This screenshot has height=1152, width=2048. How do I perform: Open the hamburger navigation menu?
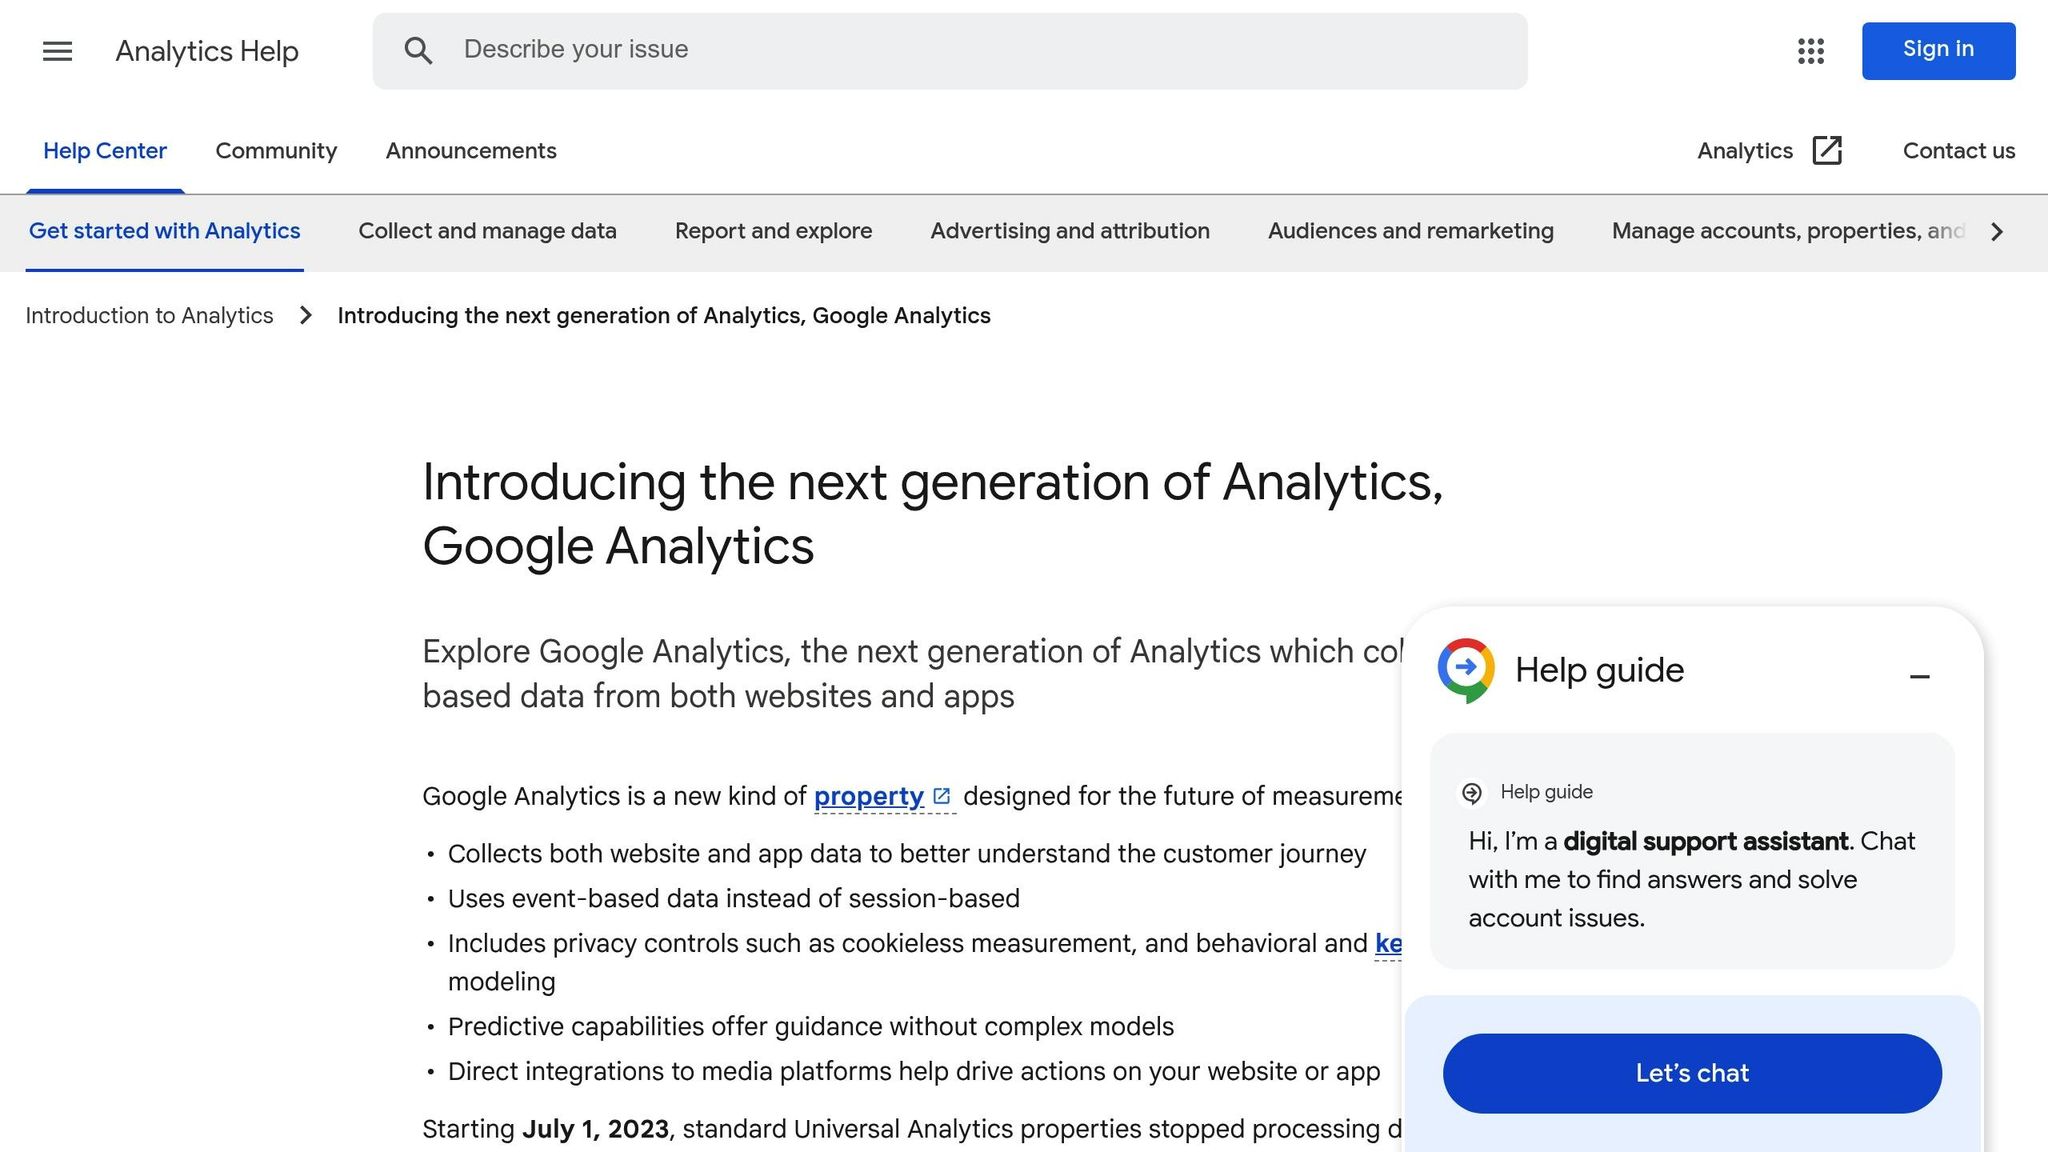[57, 51]
